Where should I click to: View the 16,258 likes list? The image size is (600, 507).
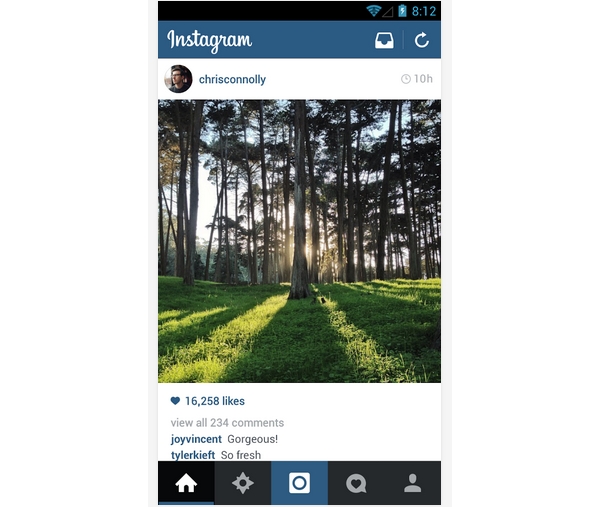215,401
